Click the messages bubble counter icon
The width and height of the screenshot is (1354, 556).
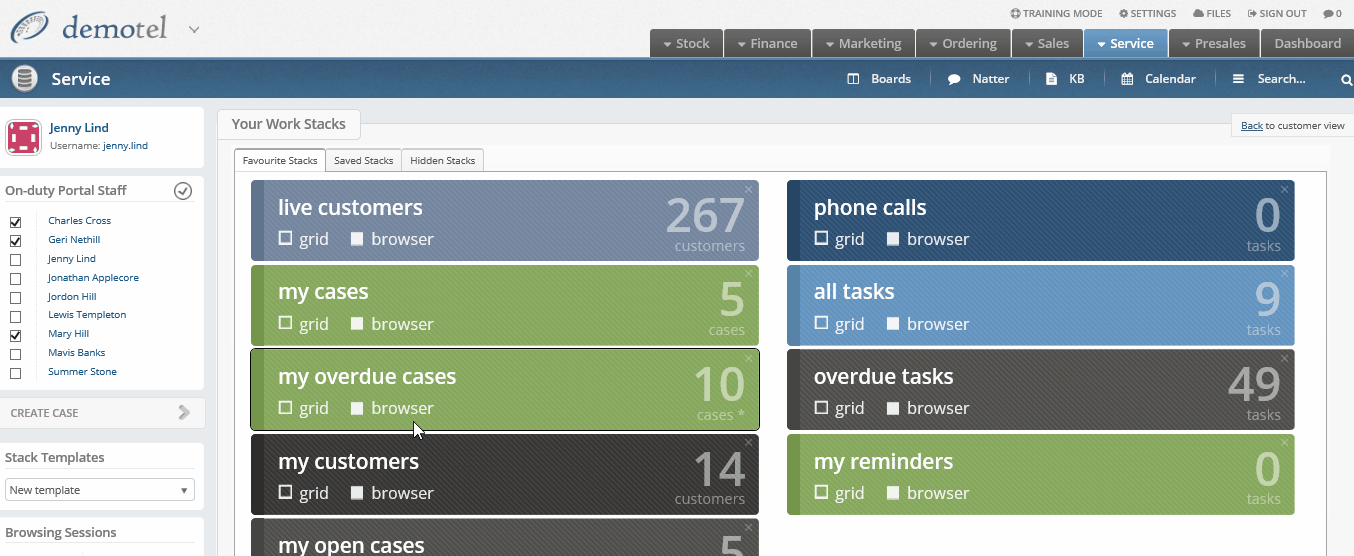[1328, 14]
